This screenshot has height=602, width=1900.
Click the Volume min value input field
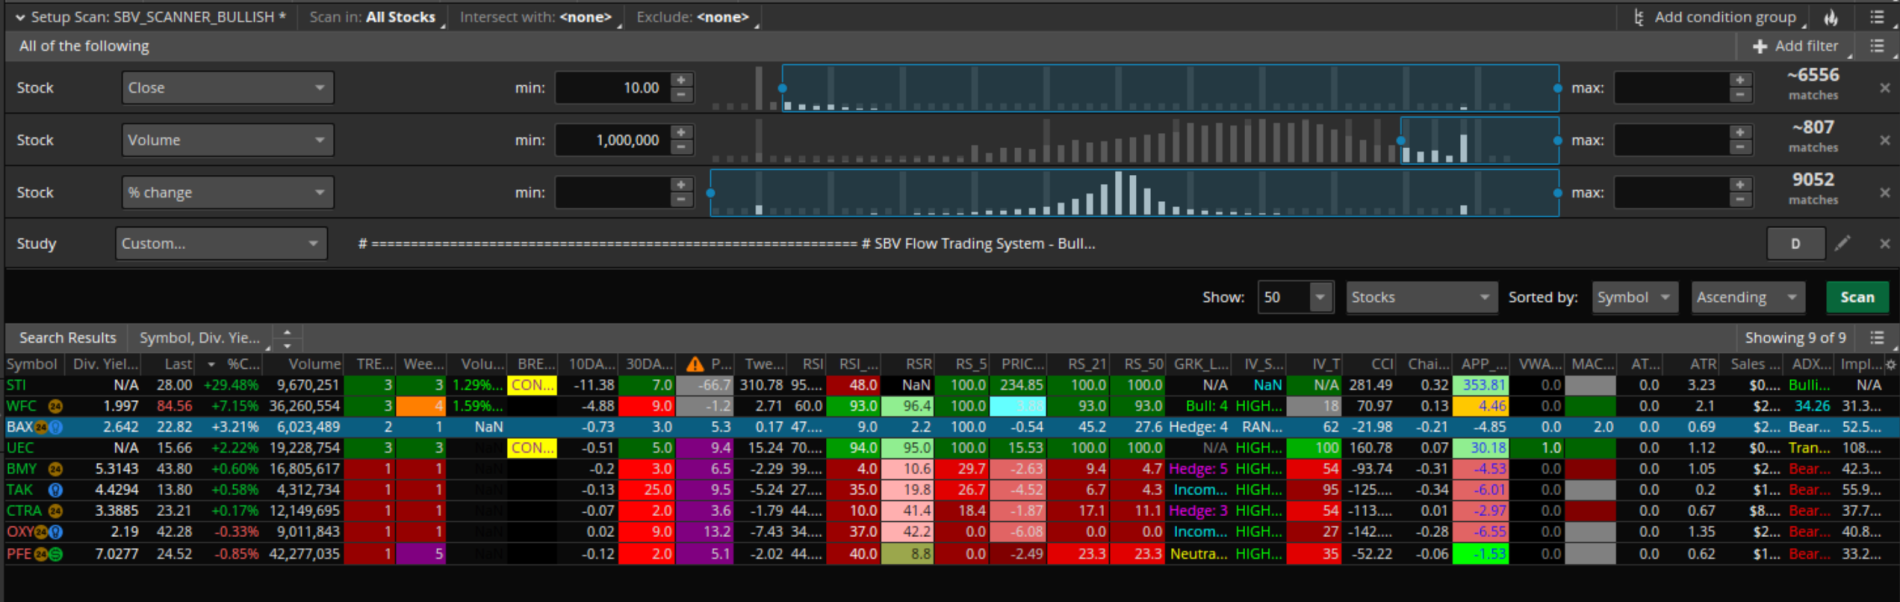tap(612, 140)
